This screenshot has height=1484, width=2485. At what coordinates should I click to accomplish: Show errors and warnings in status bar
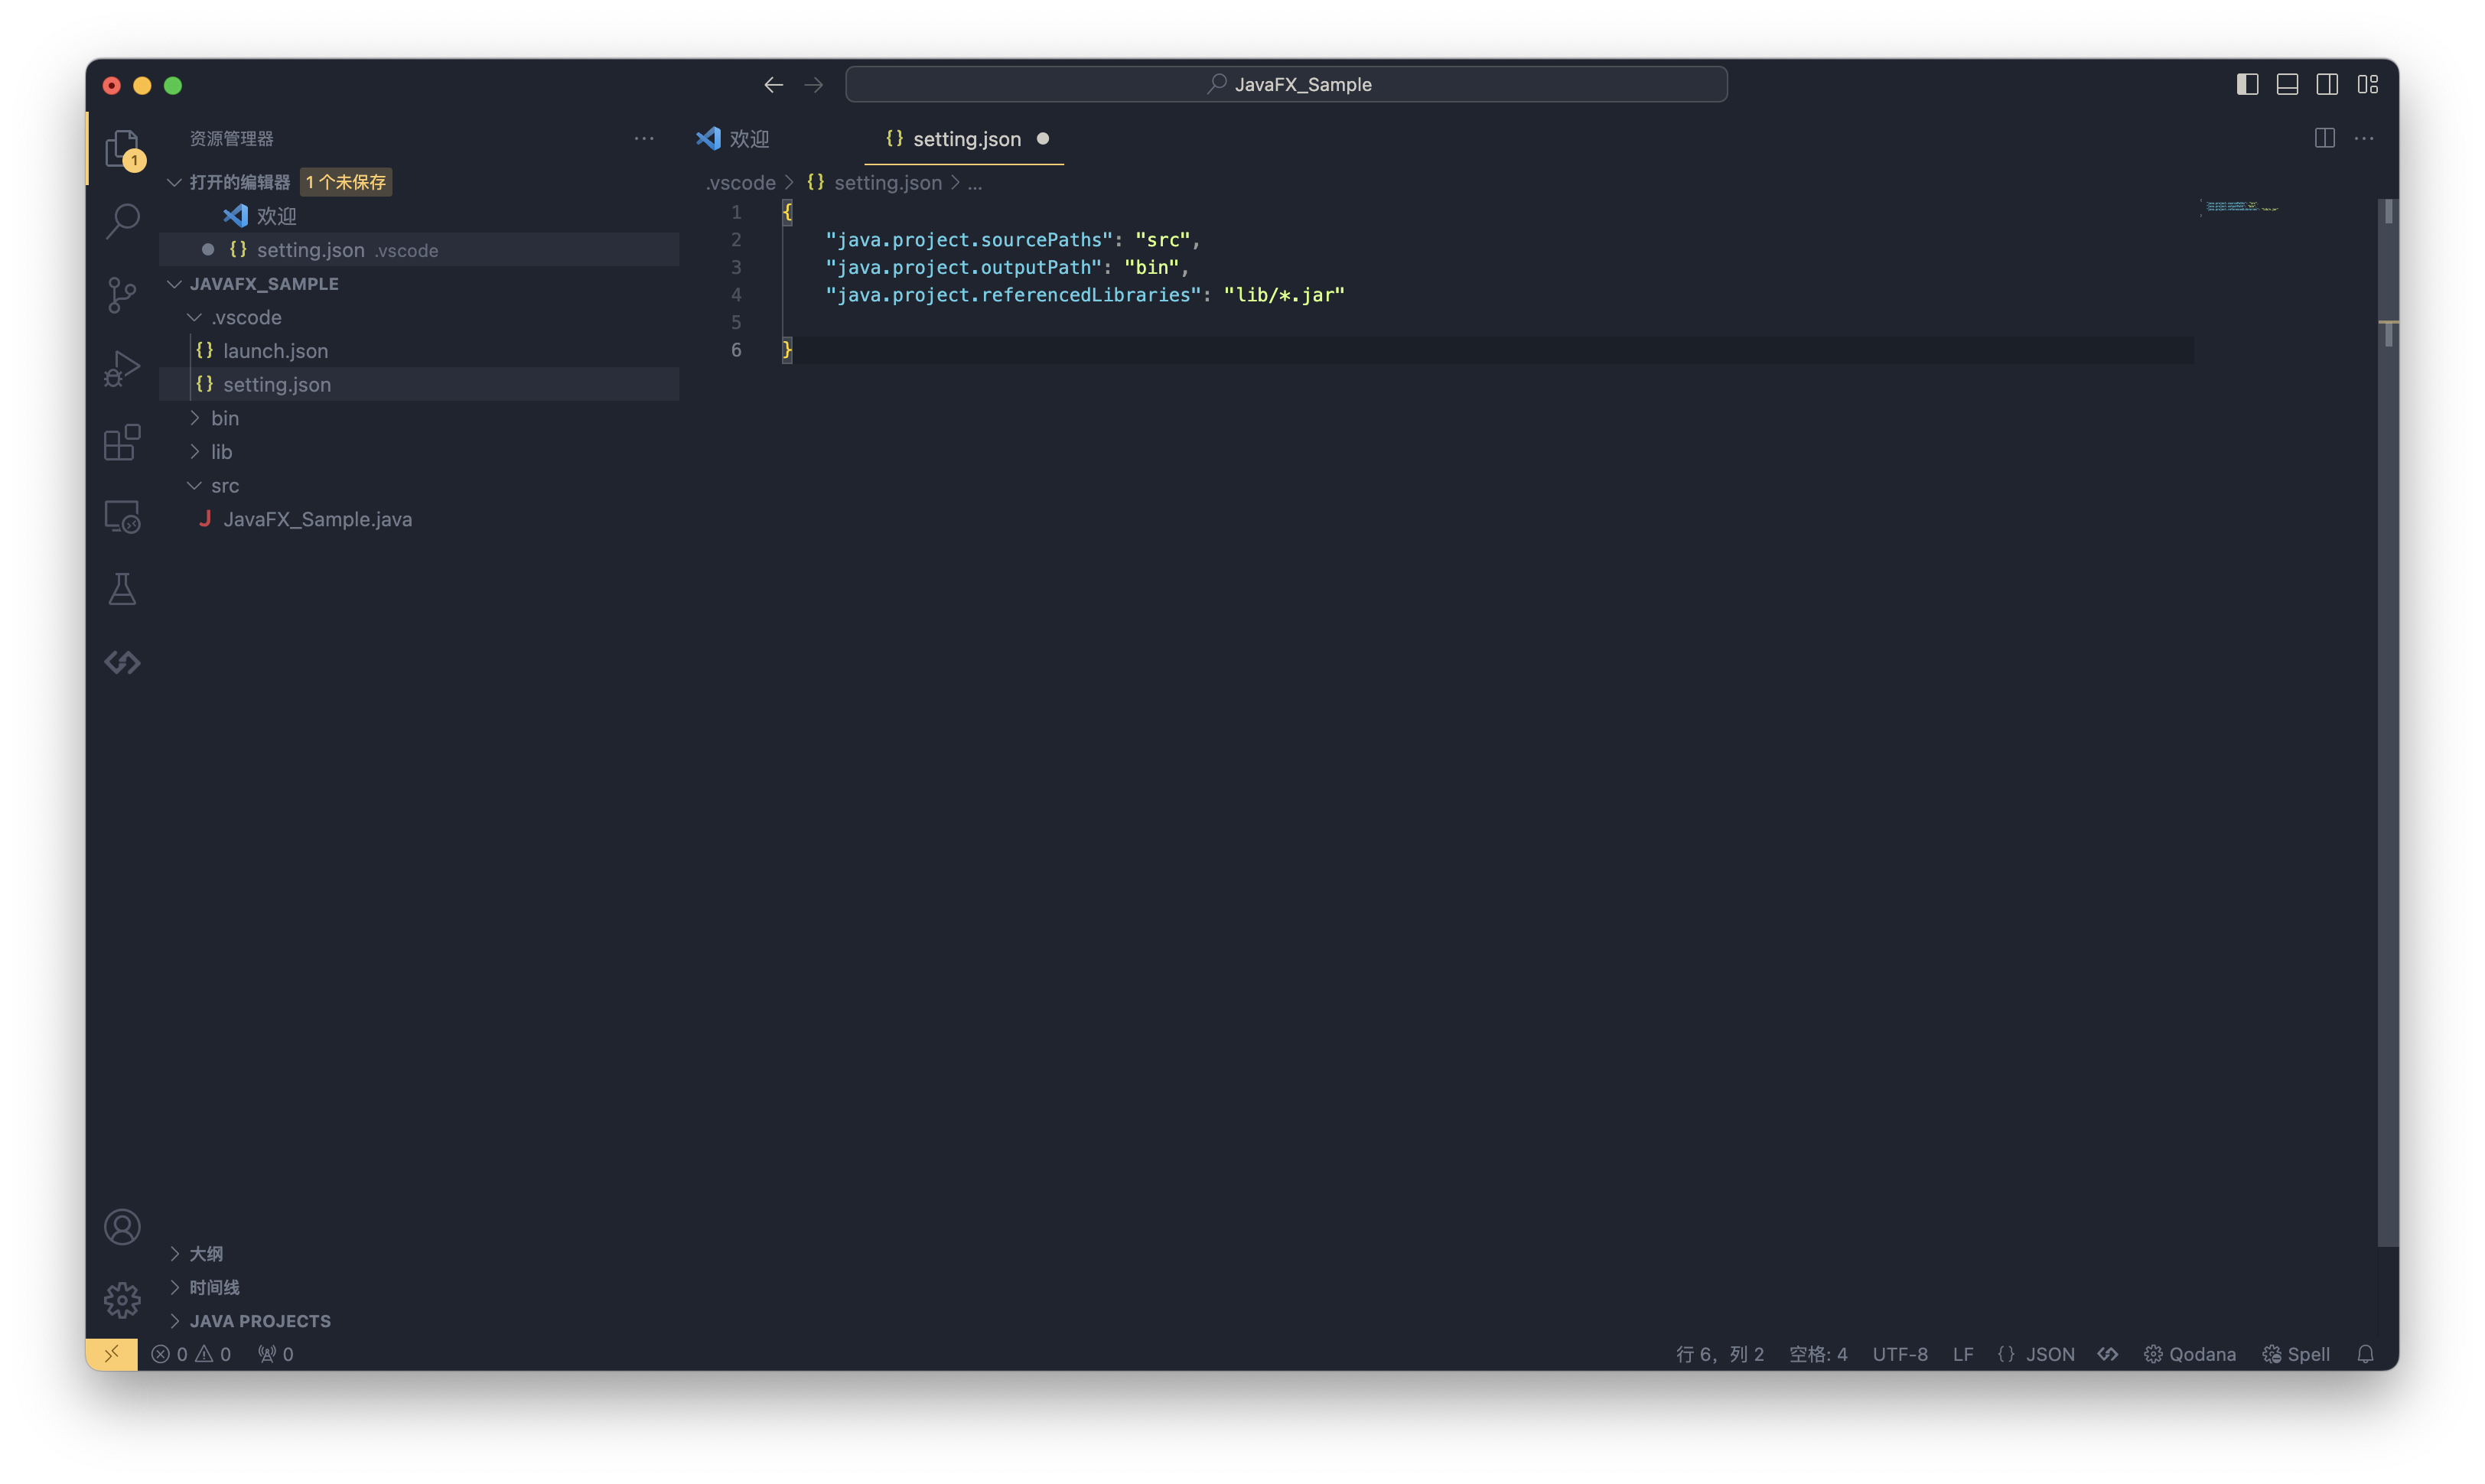tap(191, 1354)
